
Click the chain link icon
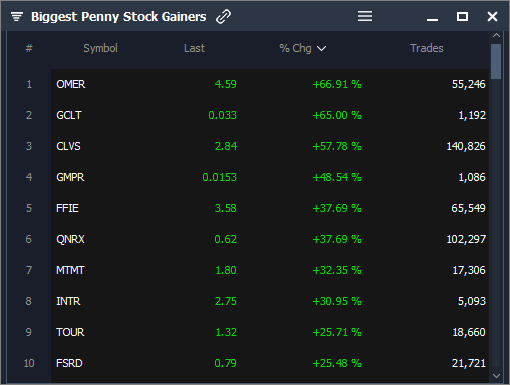[x=223, y=17]
